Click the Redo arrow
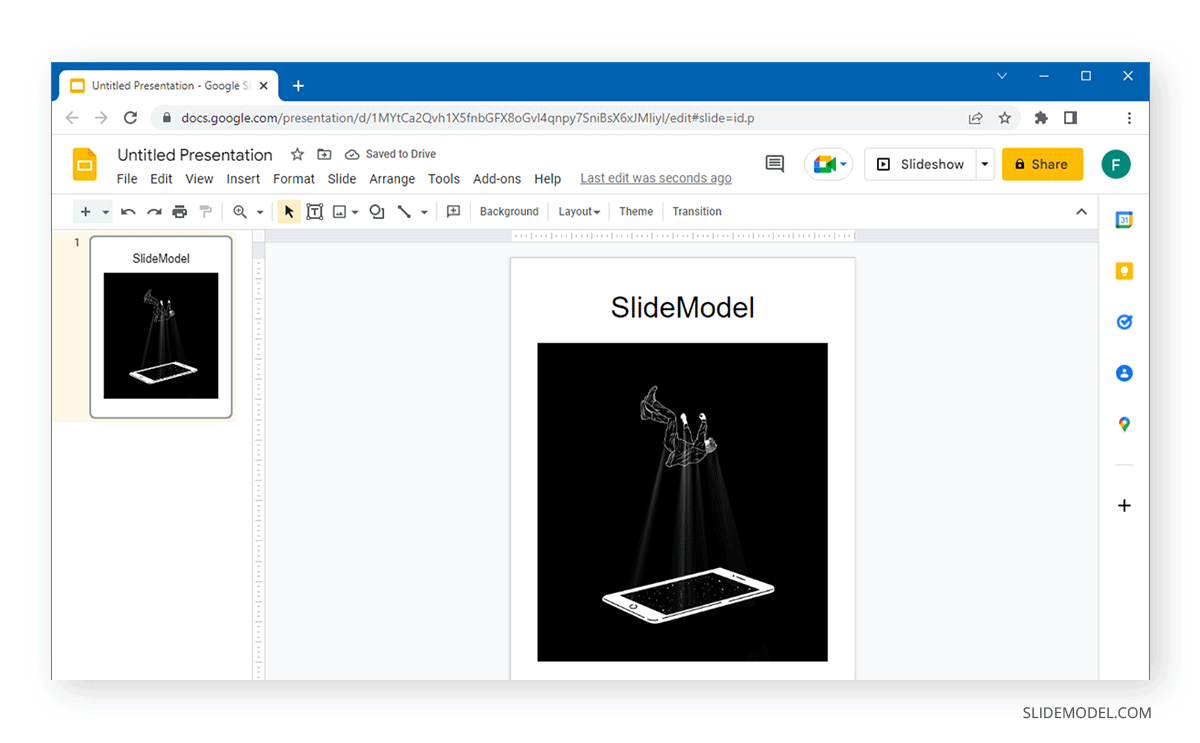The height and width of the screenshot is (743, 1200). [154, 212]
